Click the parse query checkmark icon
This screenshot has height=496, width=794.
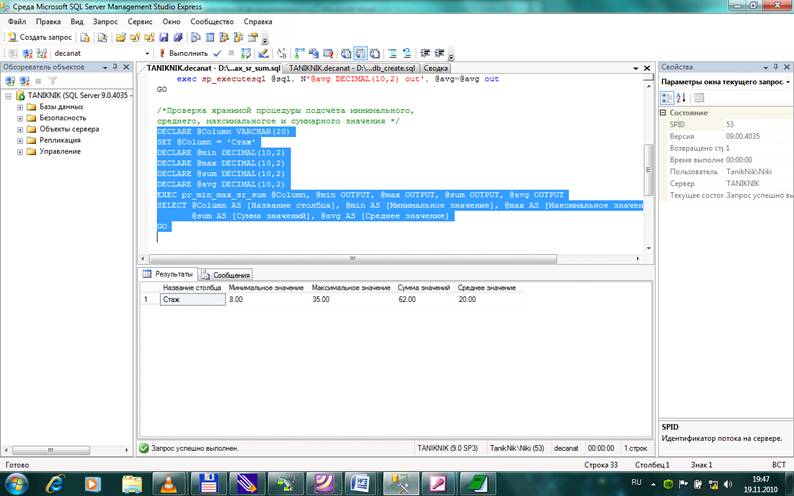point(217,53)
